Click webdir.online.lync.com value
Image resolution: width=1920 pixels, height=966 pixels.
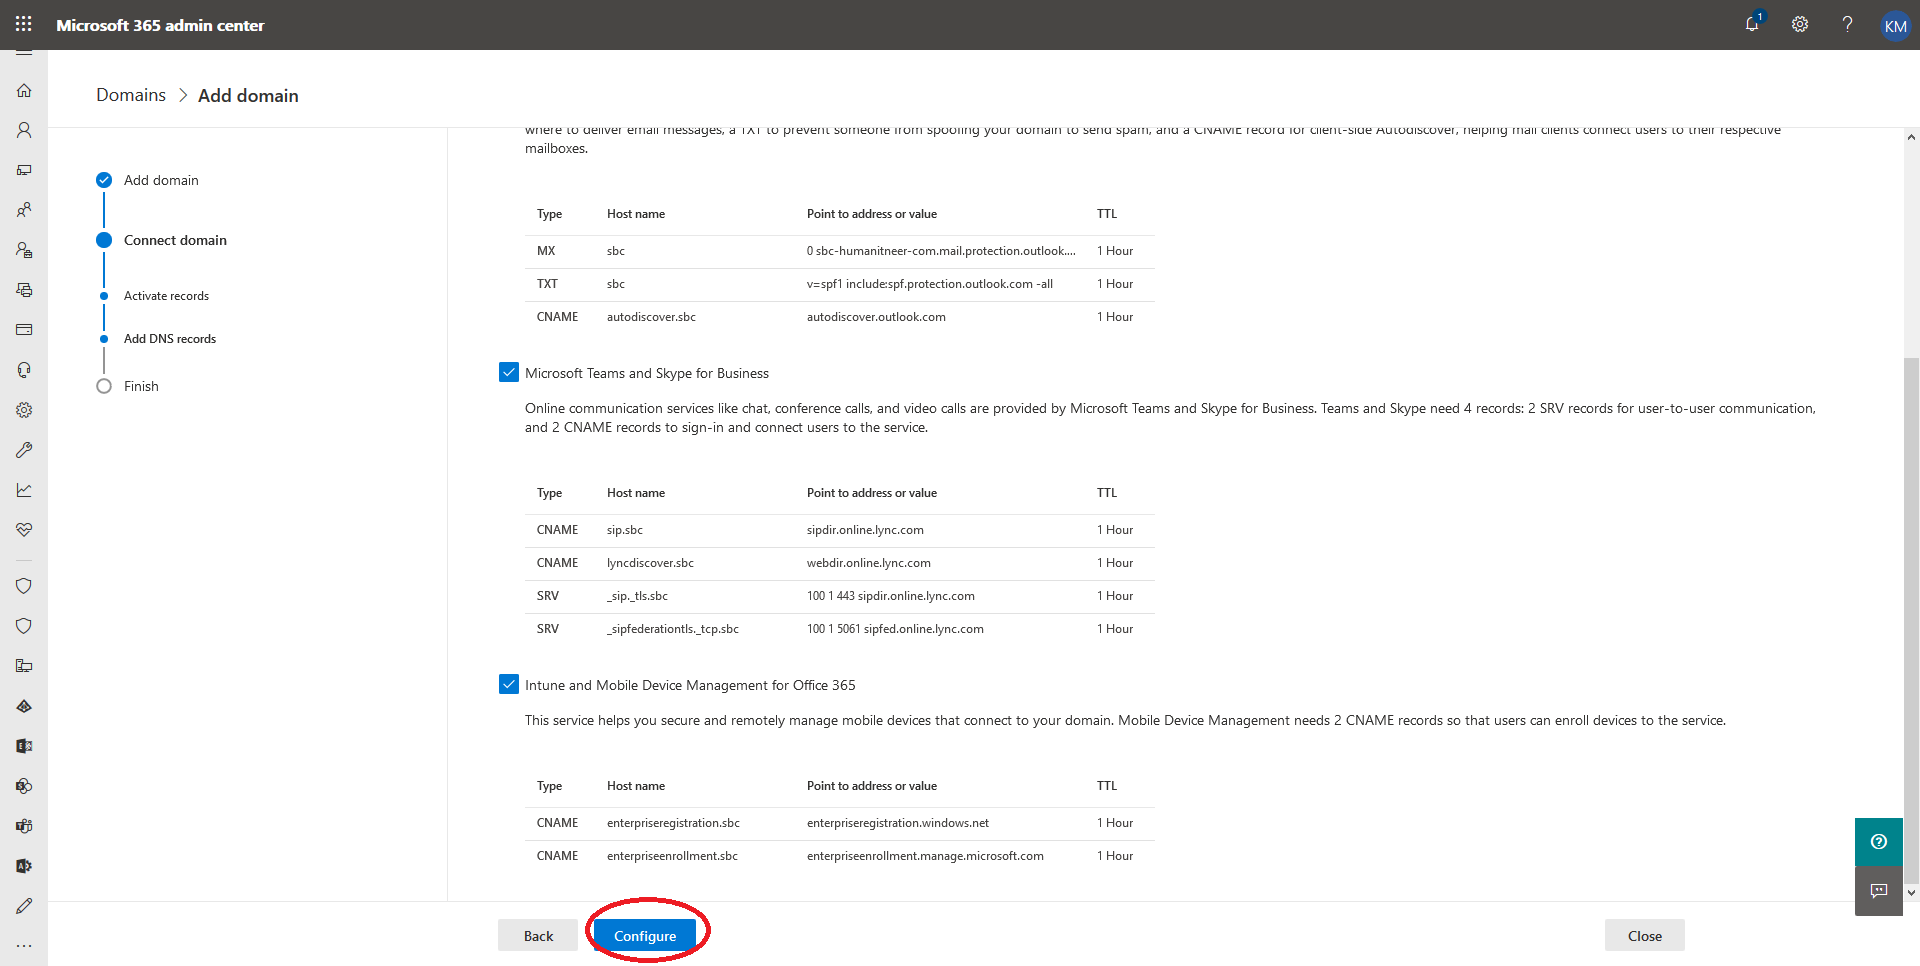869,563
